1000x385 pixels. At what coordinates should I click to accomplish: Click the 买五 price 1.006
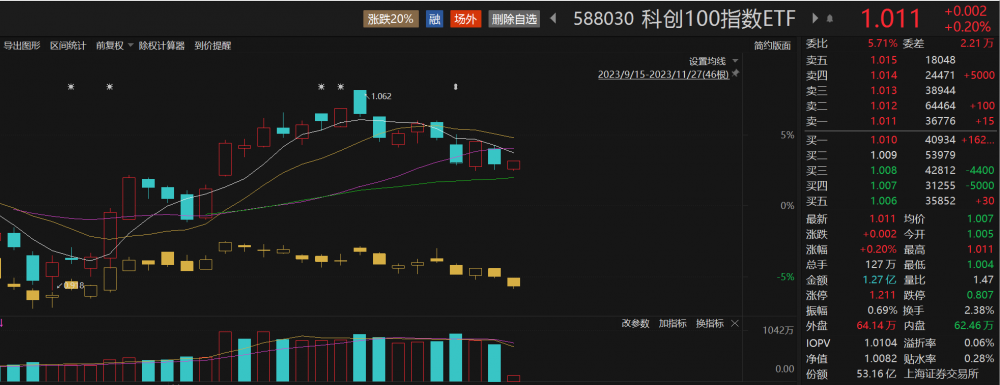(884, 201)
